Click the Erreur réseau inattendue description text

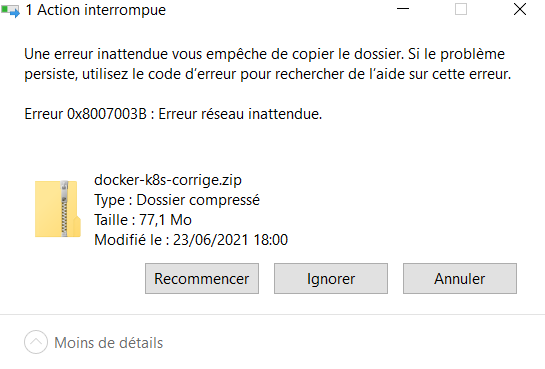(240, 114)
